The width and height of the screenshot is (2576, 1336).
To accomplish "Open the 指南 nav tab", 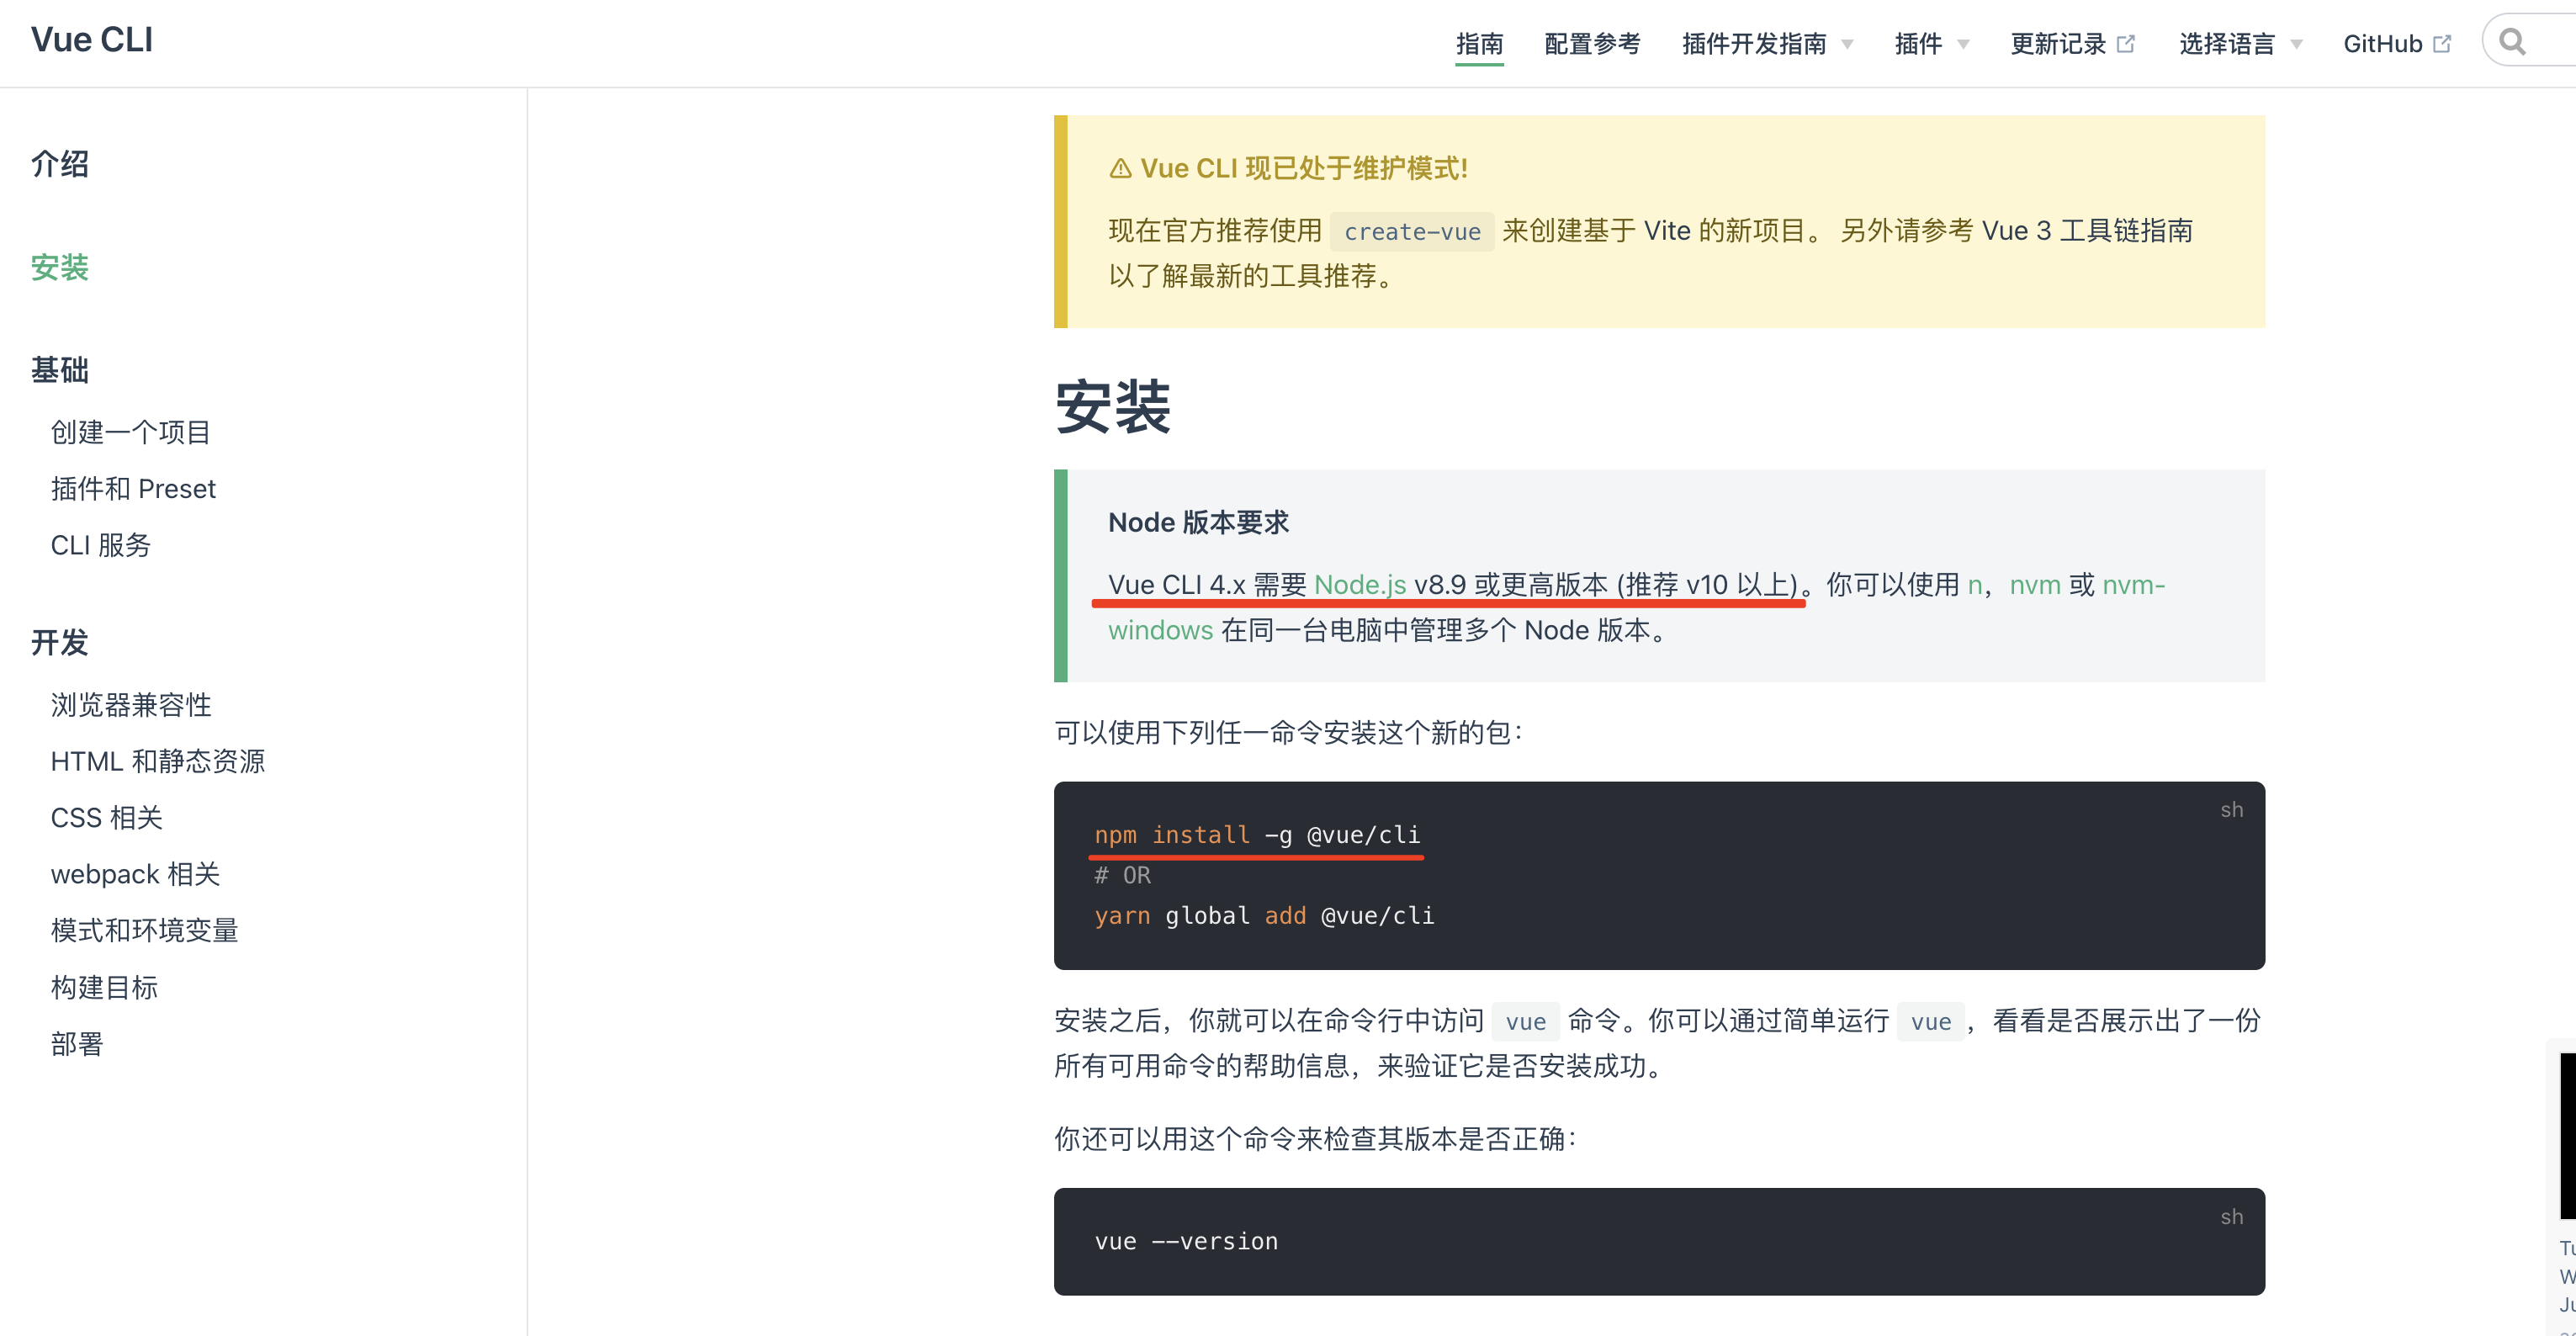I will [1479, 44].
